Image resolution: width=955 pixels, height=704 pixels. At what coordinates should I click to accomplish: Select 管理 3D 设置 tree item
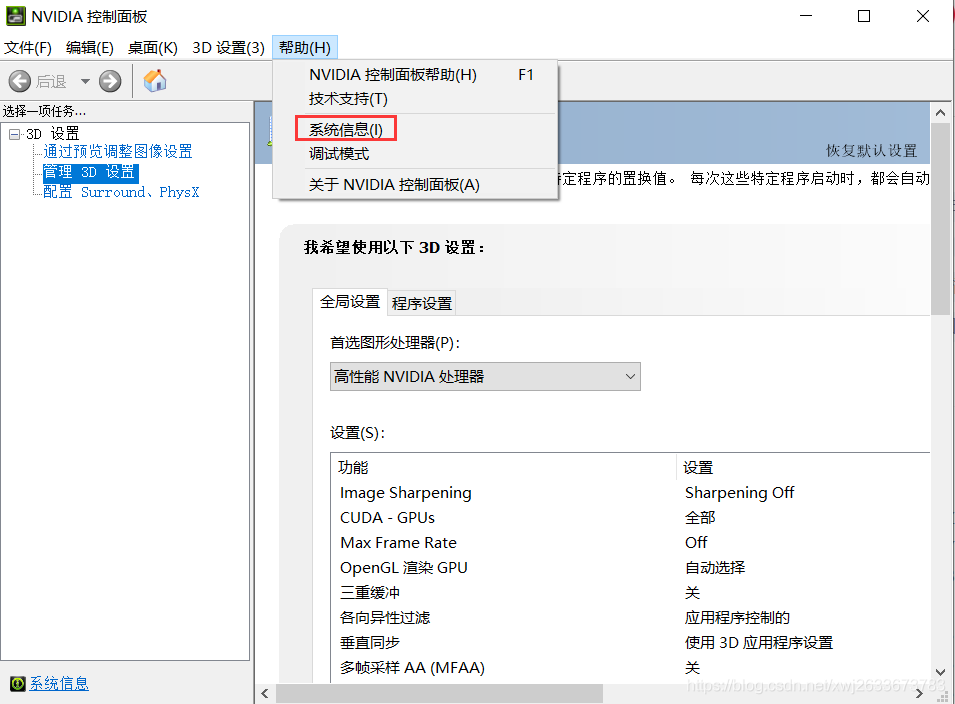point(90,172)
